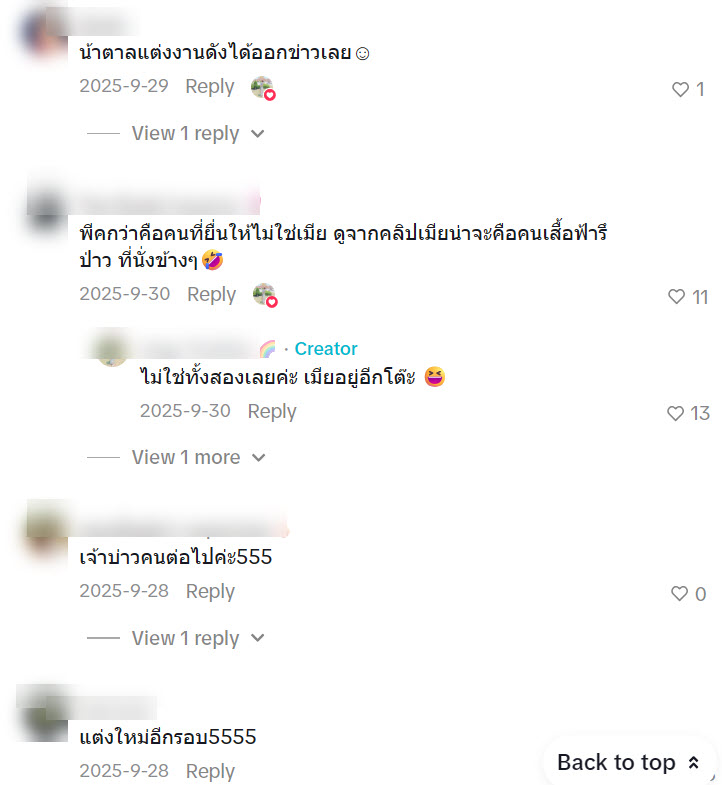Reply to the แต่งใหม่อีกรอบ5555 comment
This screenshot has height=785, width=722.
coord(210,771)
